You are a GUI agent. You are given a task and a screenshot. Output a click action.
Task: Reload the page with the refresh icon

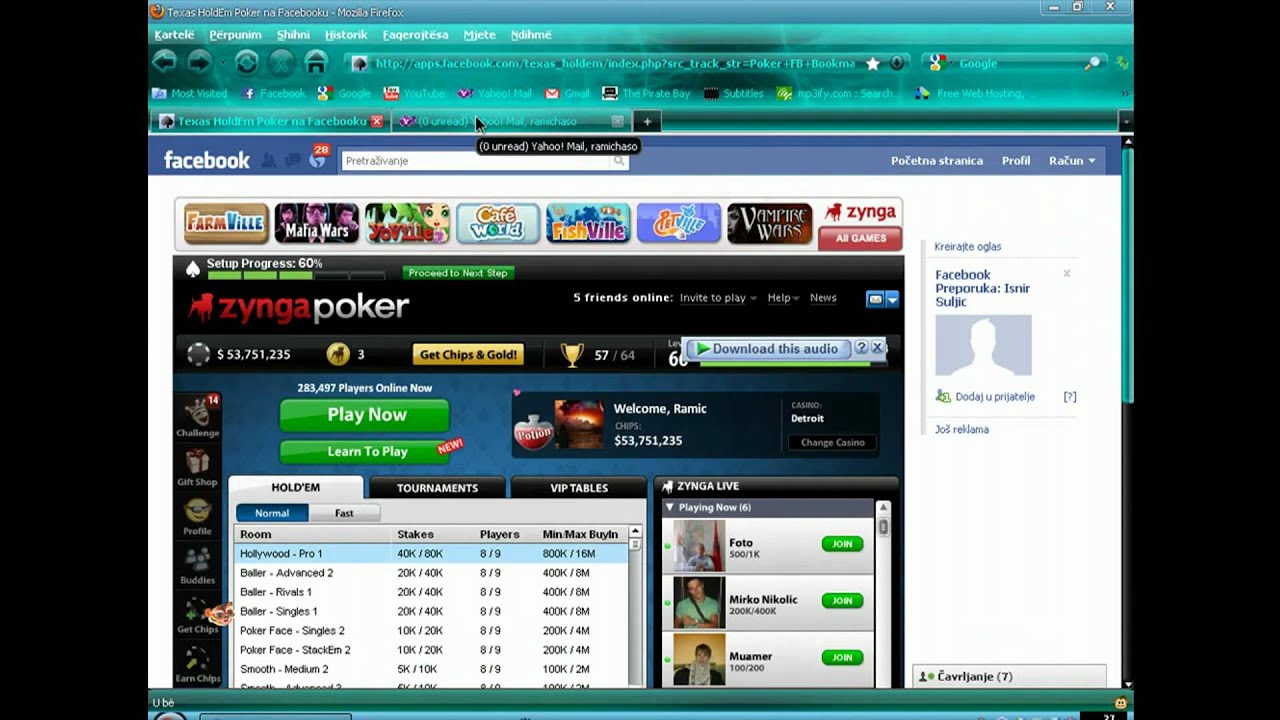(246, 63)
